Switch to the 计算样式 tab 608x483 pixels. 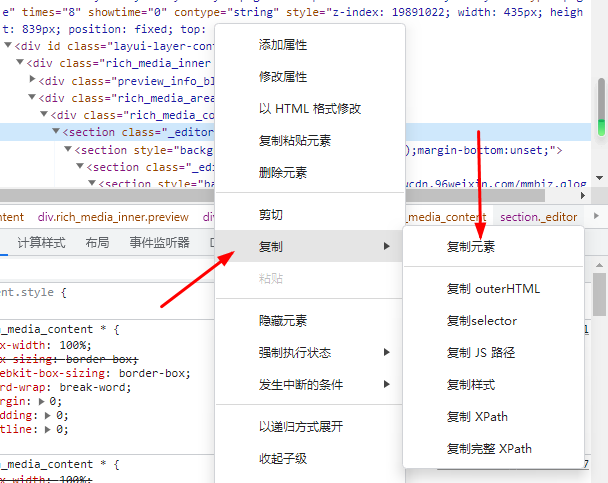tap(41, 243)
